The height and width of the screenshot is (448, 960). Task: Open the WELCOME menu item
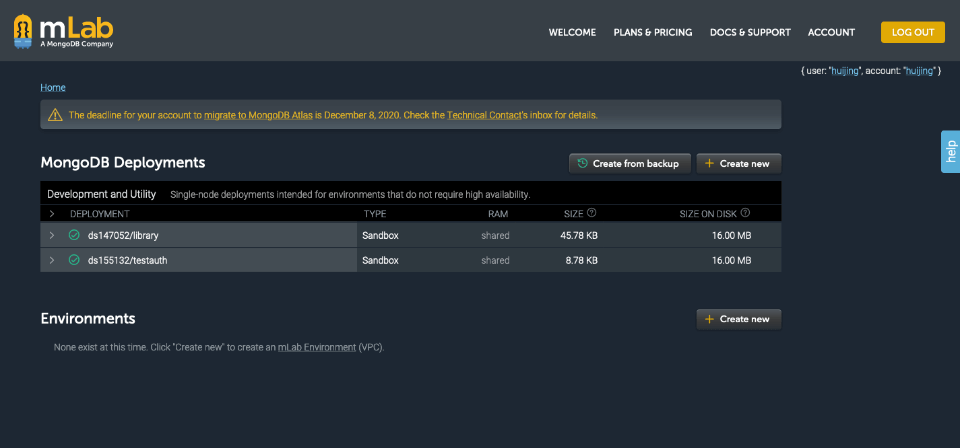[572, 32]
